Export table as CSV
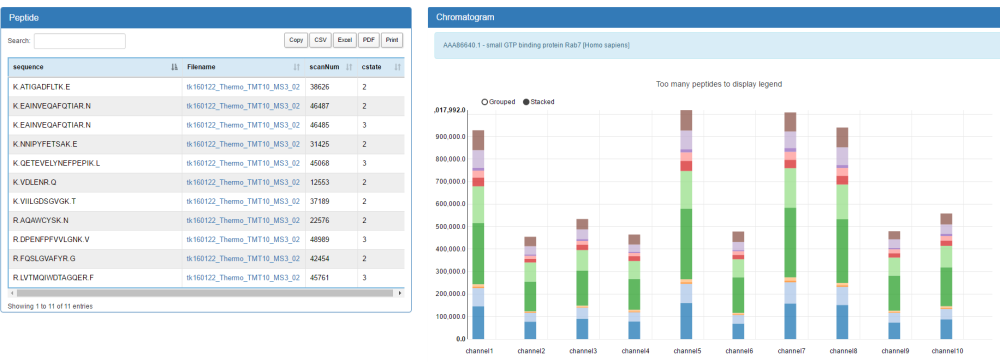Screen dimensions: 1000x362 pyautogui.click(x=320, y=40)
